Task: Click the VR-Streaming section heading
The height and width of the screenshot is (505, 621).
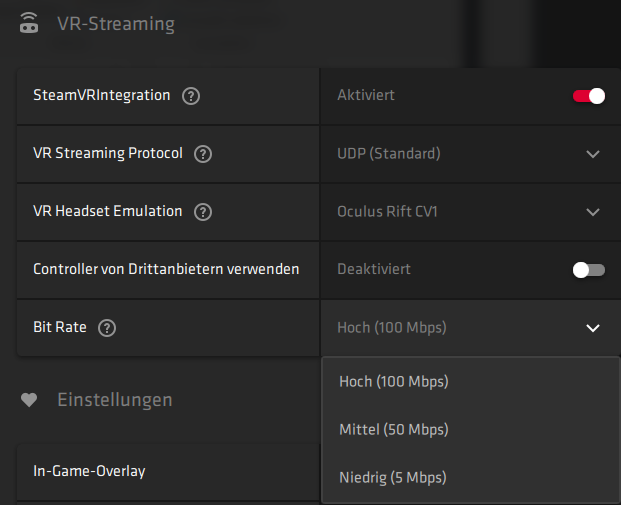Action: click(x=115, y=24)
